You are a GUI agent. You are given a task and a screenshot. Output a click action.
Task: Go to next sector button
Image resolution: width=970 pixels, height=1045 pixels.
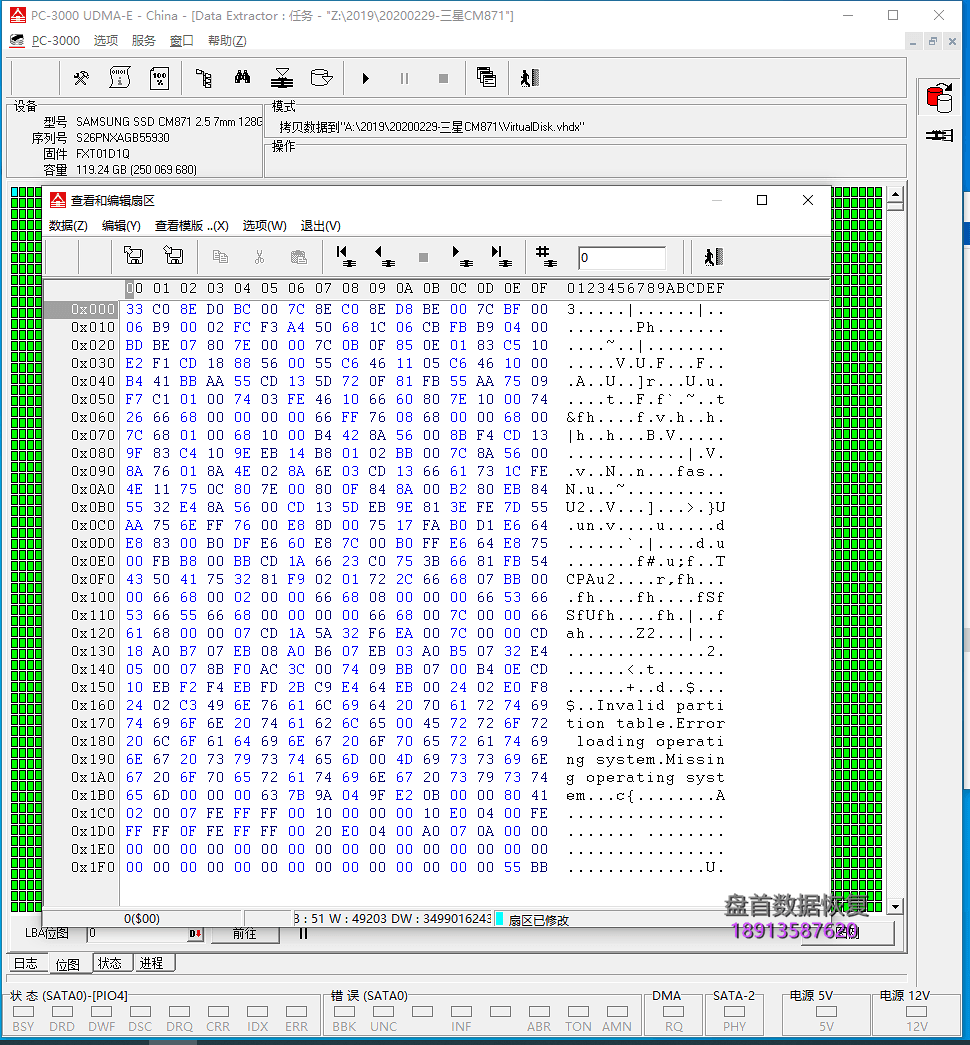click(463, 257)
